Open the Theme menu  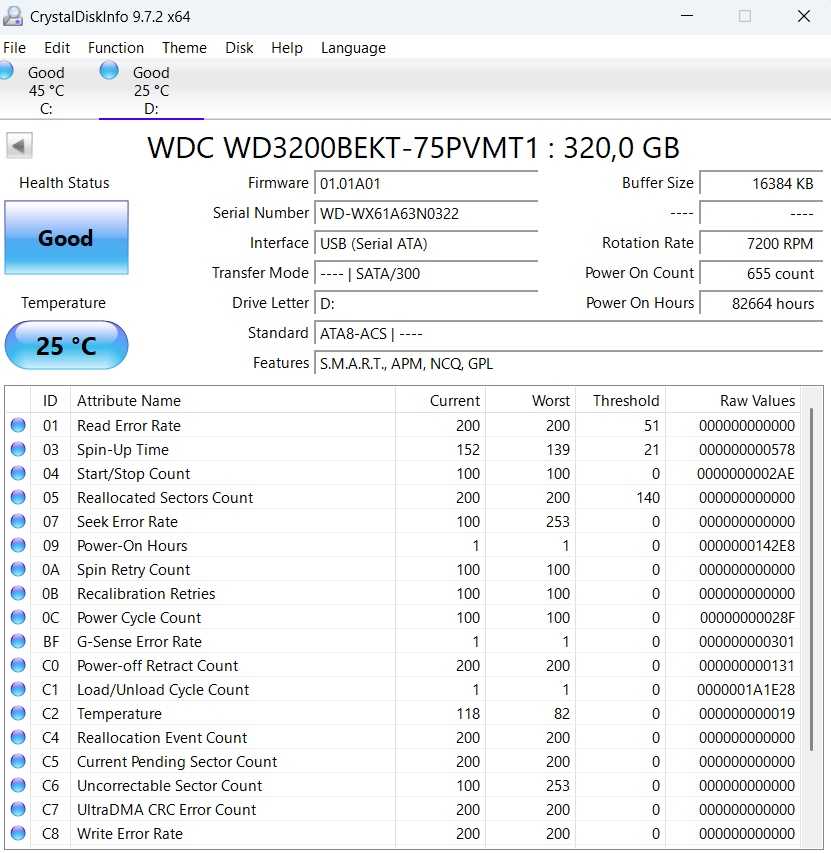pos(184,47)
